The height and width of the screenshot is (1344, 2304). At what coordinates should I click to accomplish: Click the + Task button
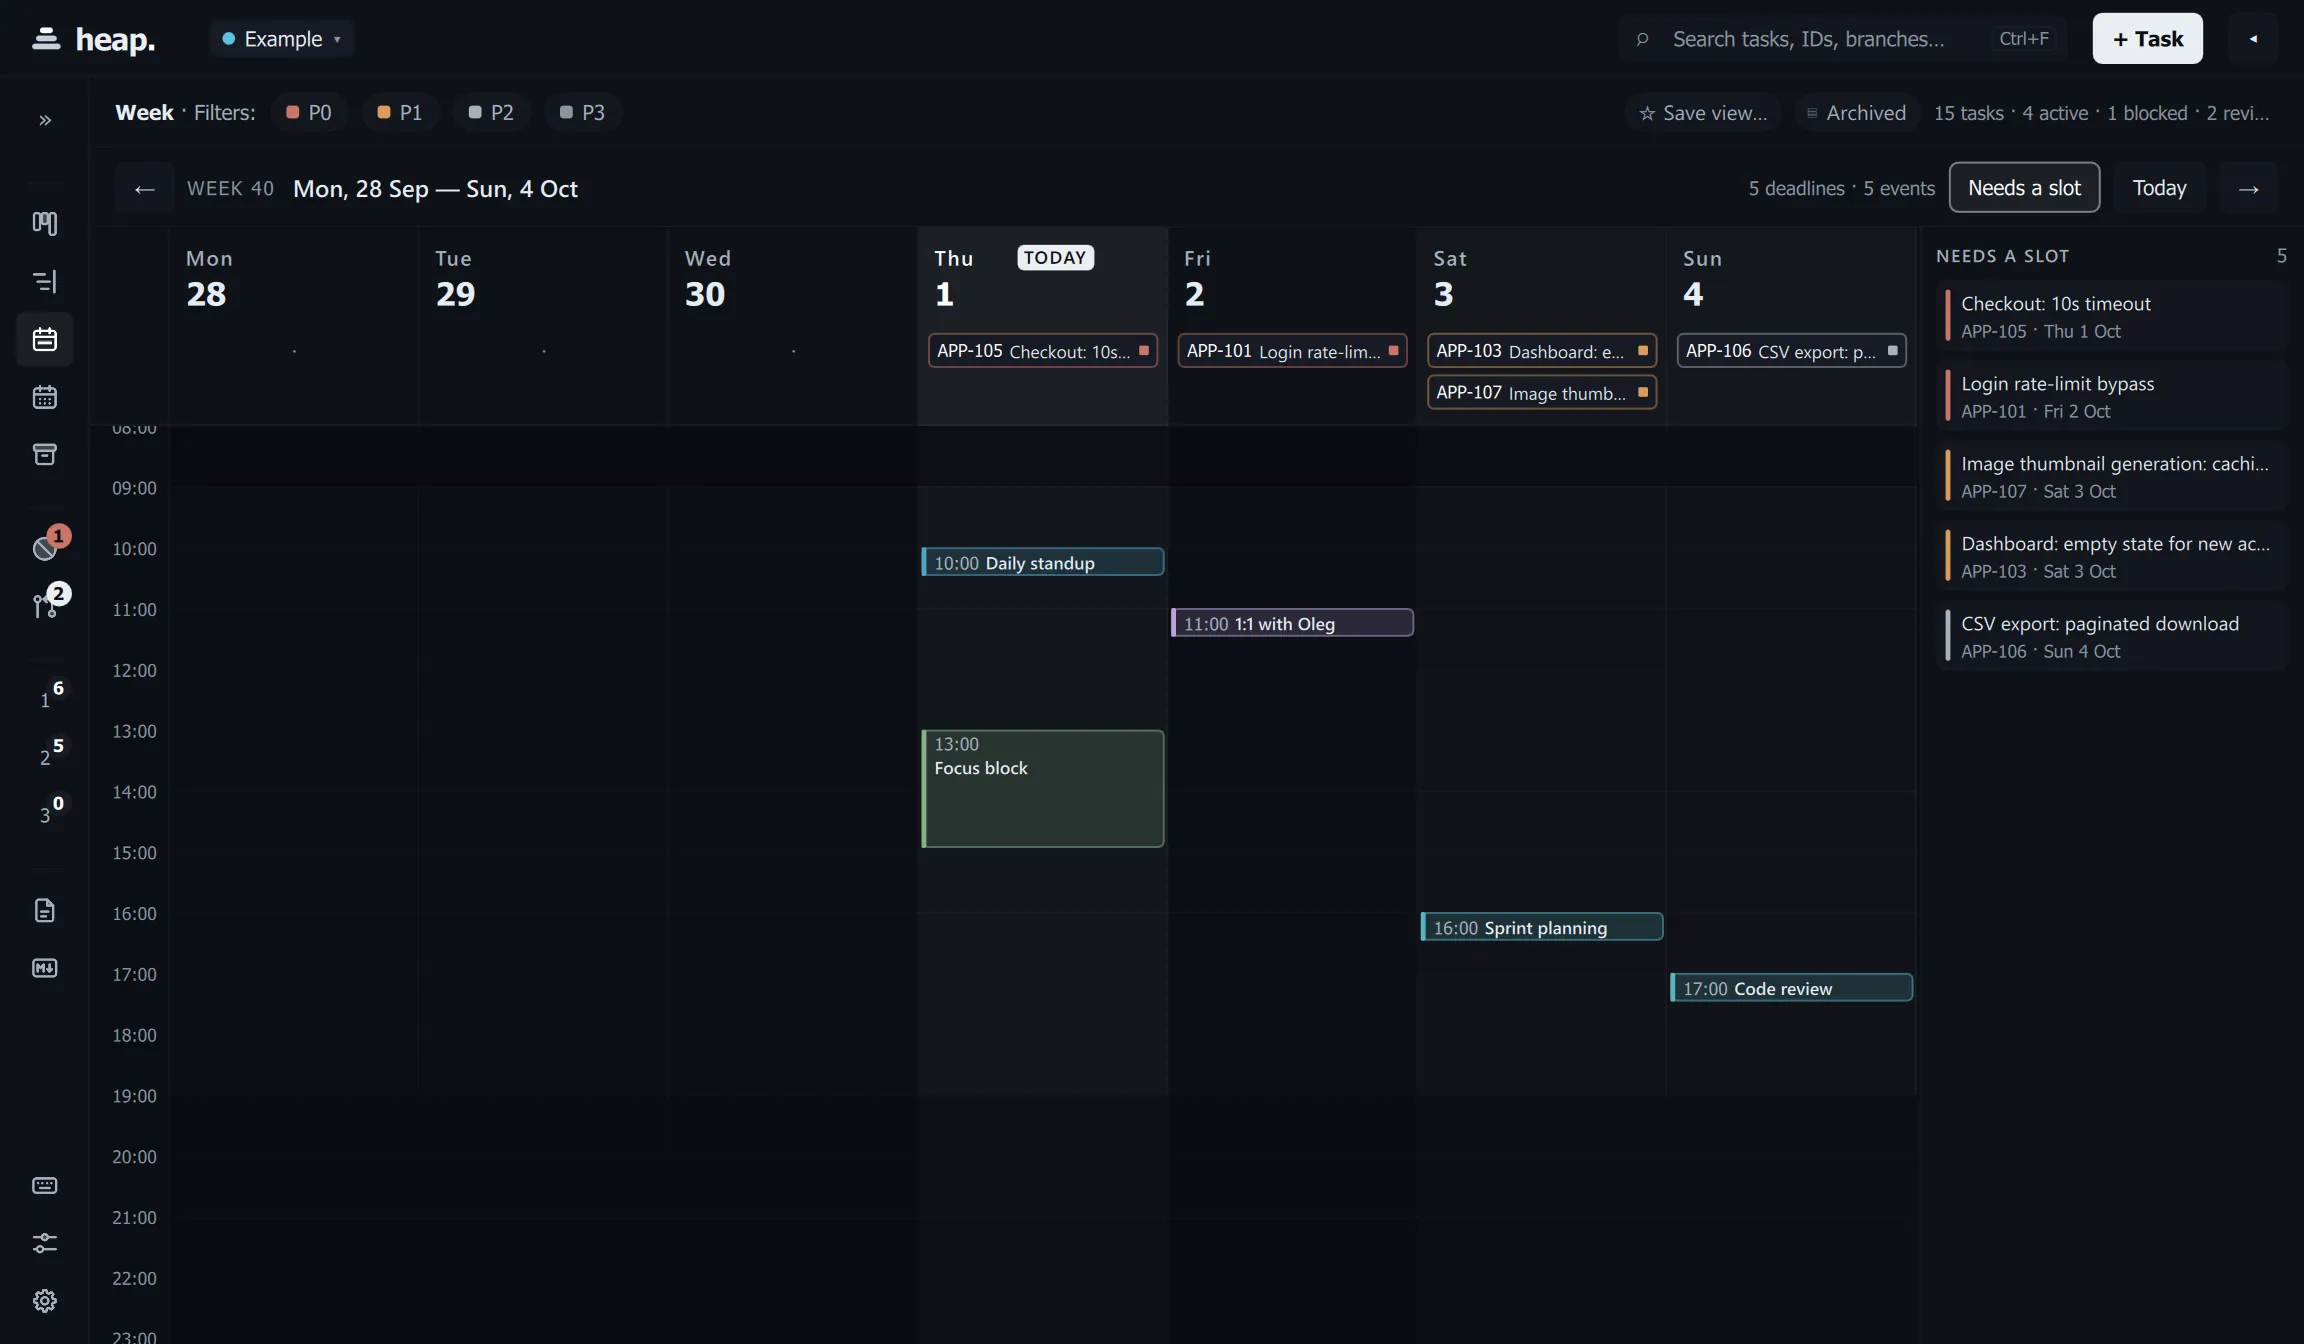click(2147, 39)
